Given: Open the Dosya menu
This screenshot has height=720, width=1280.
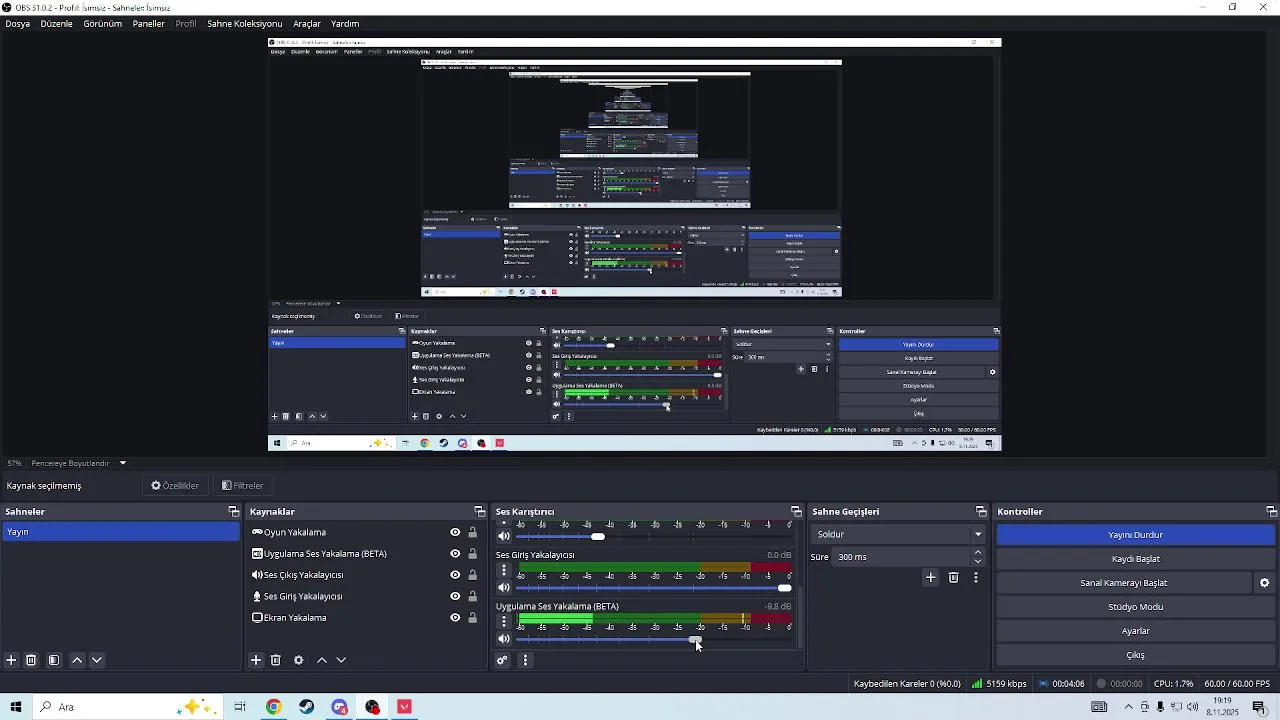Looking at the screenshot, I should 18,23.
